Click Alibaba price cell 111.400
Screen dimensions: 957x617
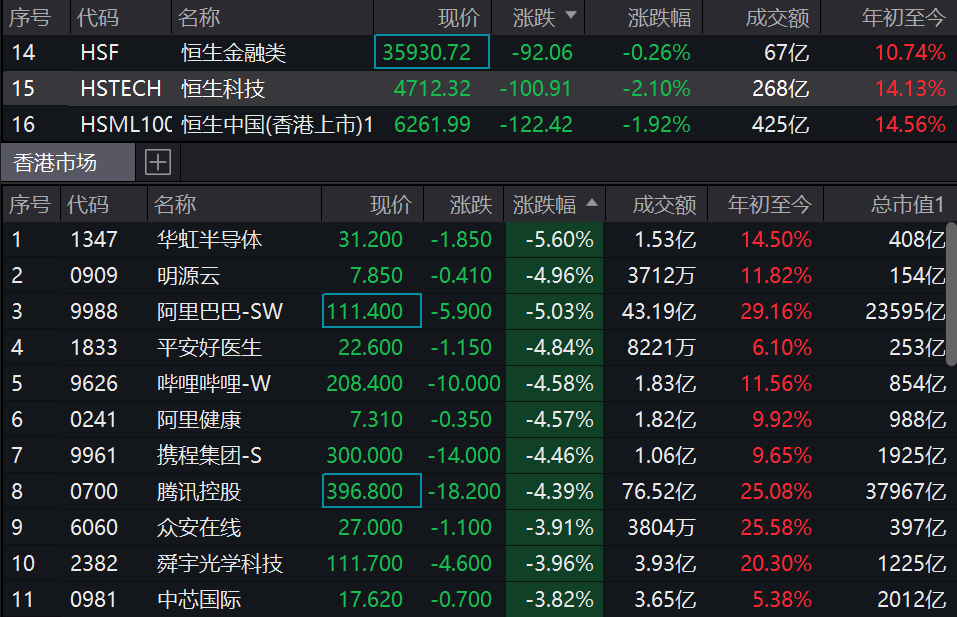pyautogui.click(x=372, y=311)
